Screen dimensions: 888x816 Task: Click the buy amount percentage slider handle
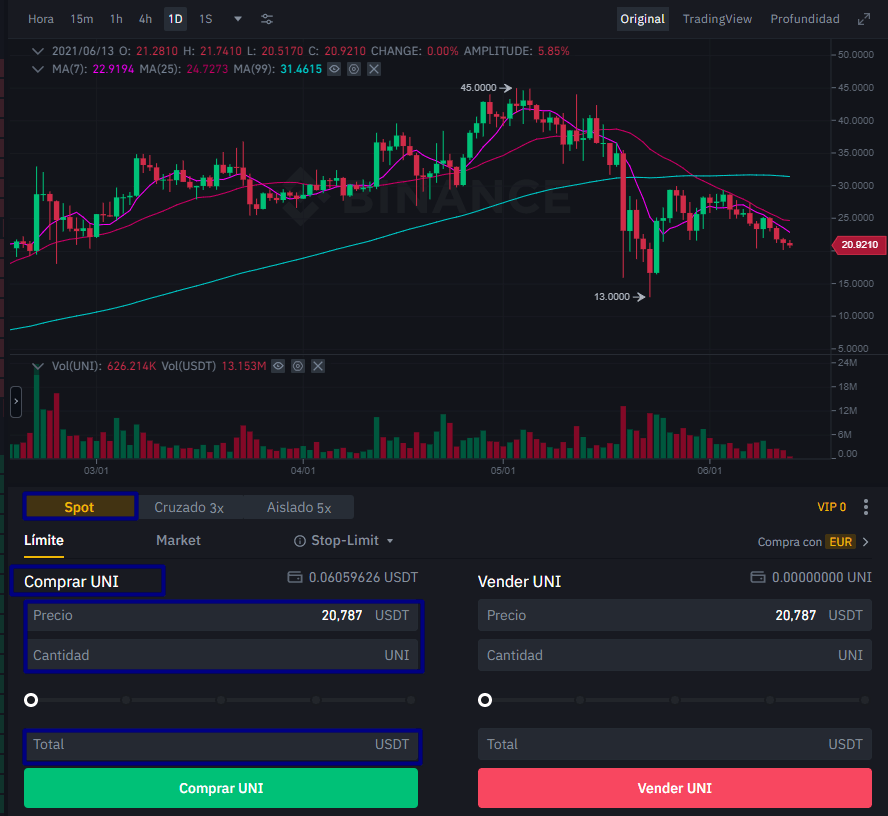point(32,700)
